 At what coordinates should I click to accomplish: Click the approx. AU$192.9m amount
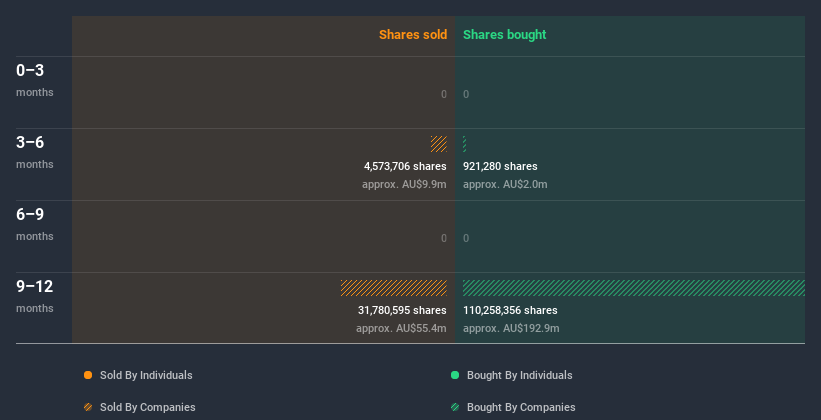point(511,328)
